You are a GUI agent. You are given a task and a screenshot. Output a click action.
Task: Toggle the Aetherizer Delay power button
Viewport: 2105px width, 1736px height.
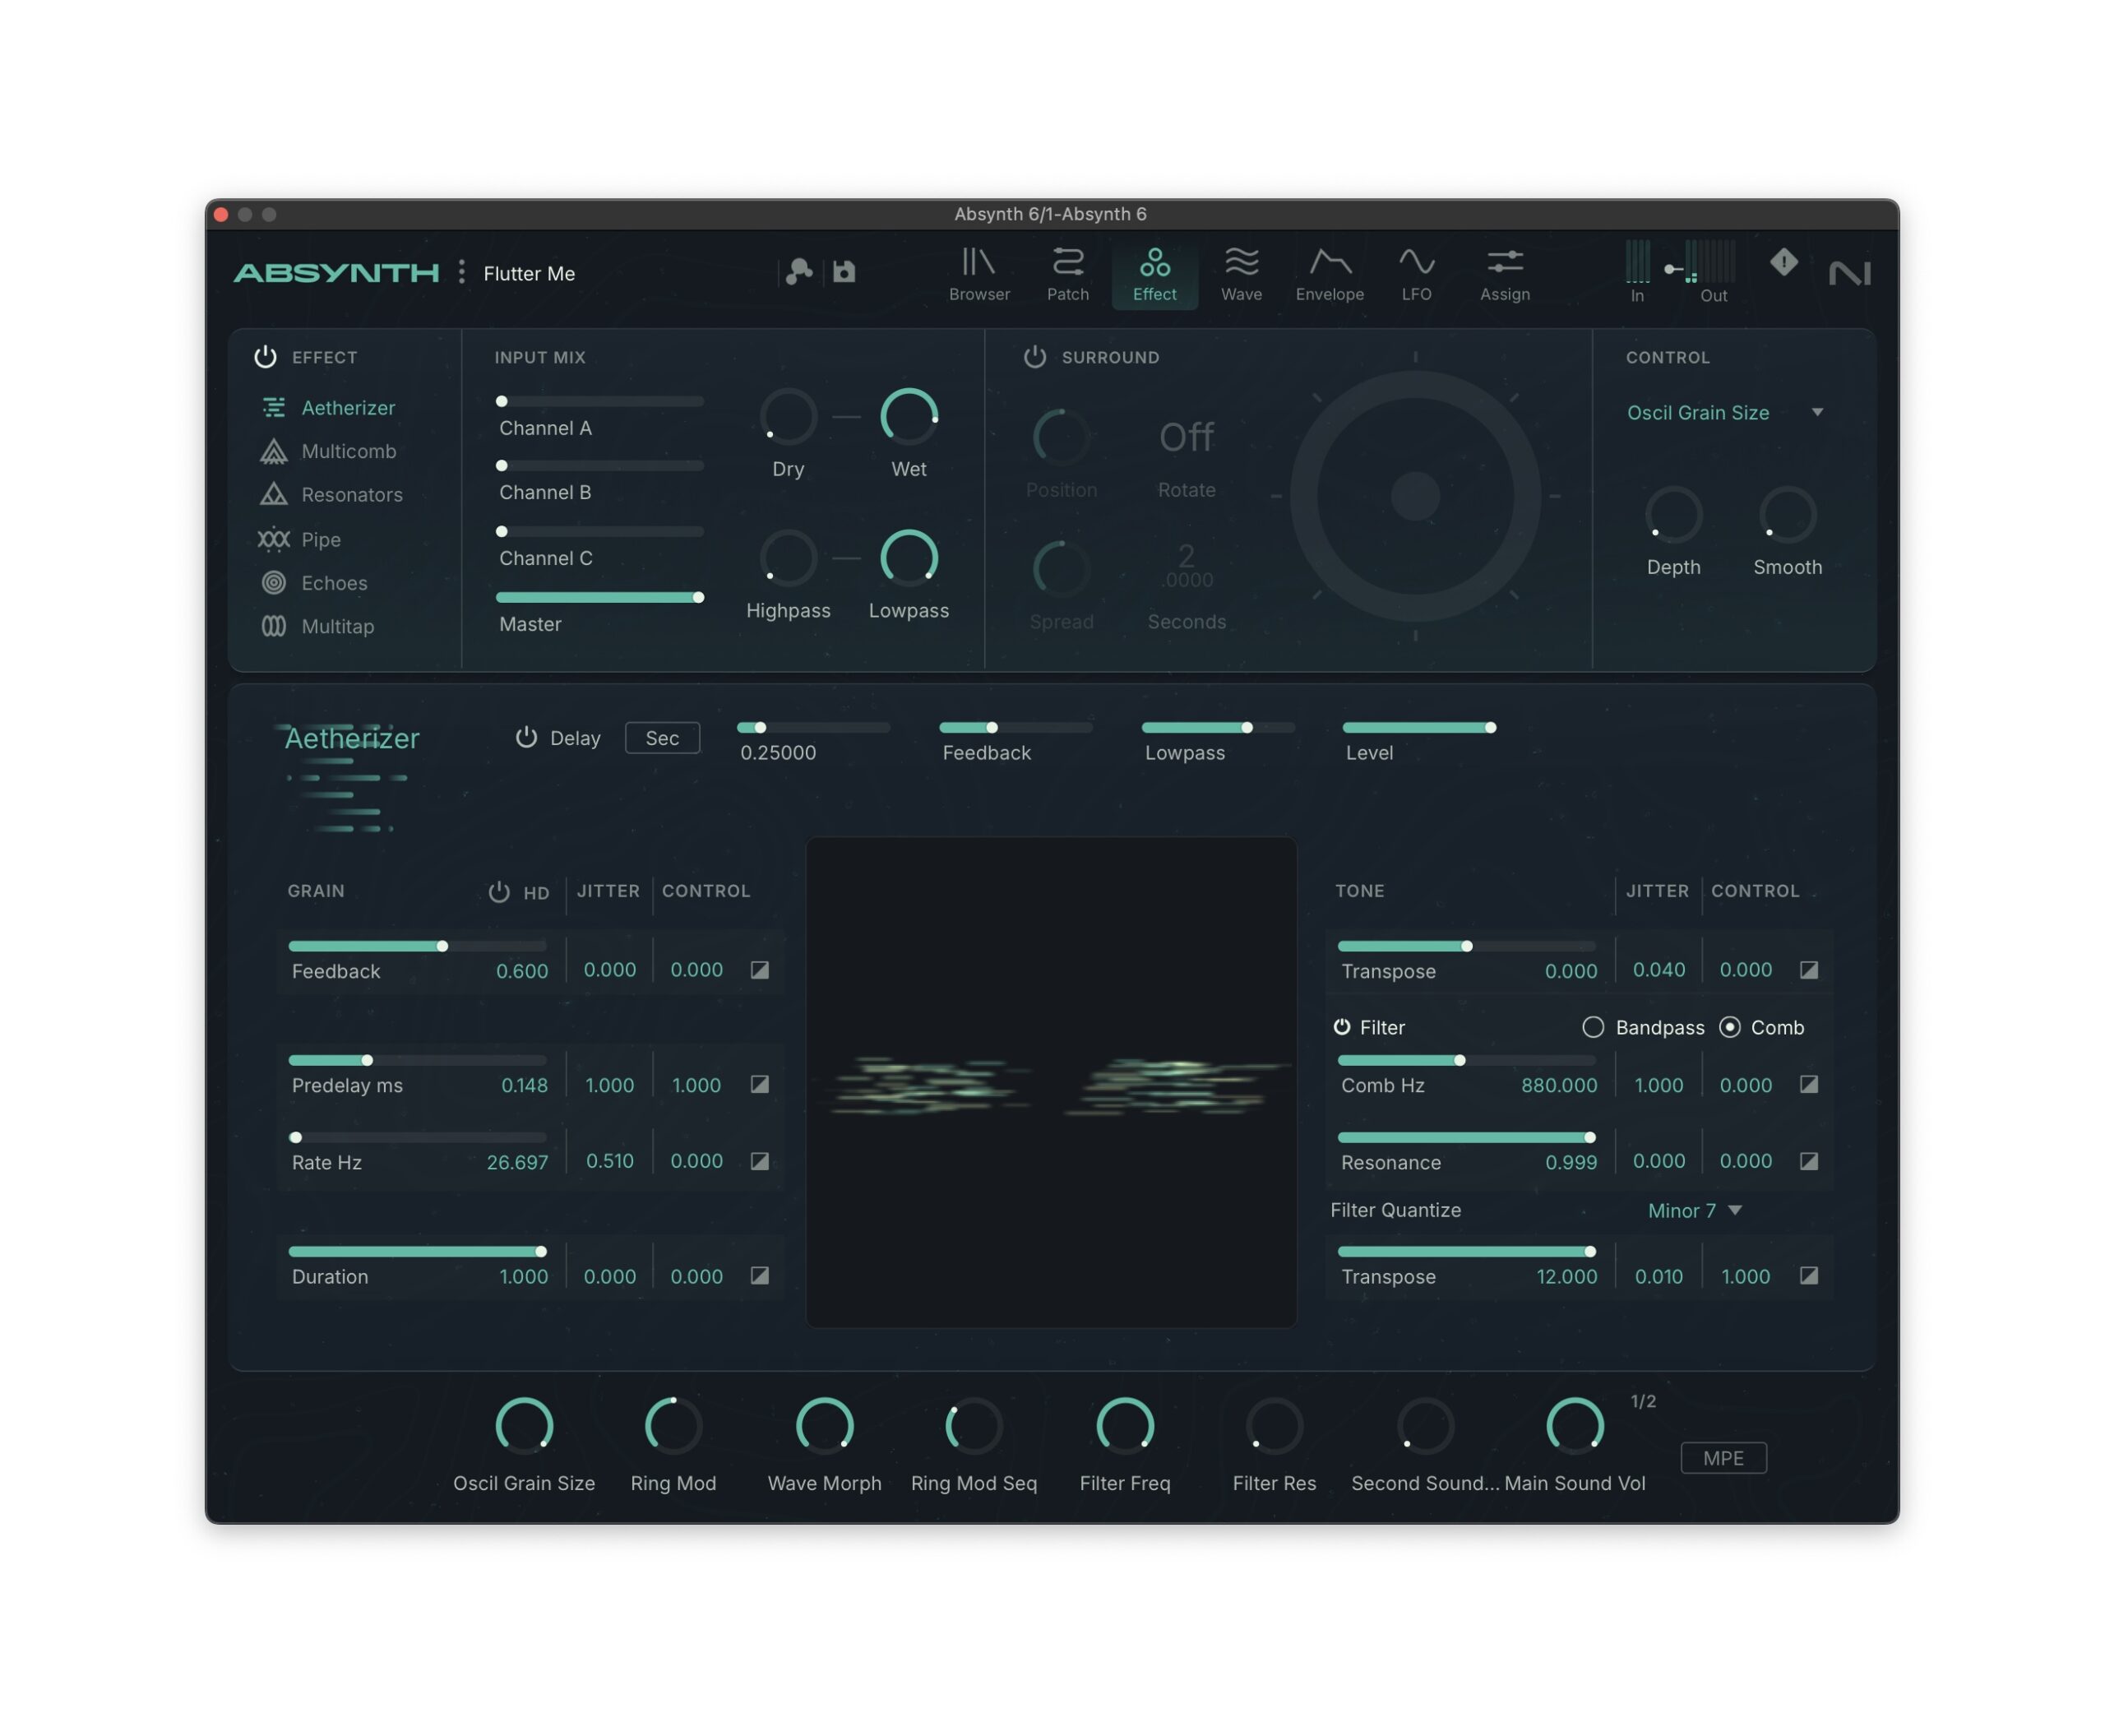click(x=526, y=737)
